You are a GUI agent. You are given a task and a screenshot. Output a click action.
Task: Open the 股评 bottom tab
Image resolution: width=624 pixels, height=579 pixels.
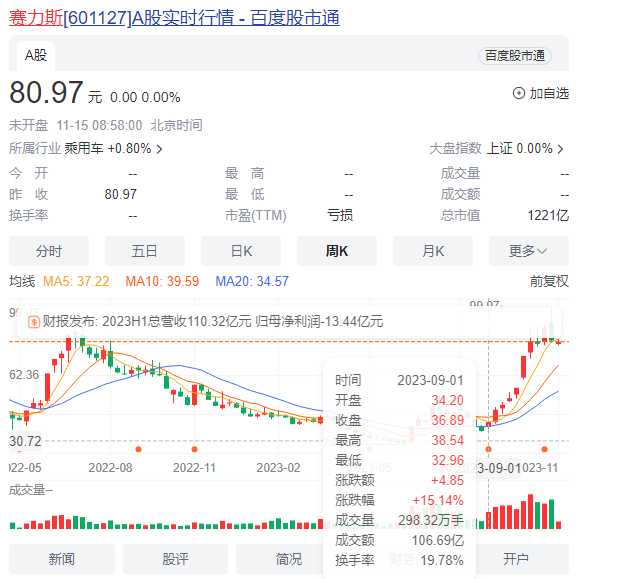(x=176, y=559)
